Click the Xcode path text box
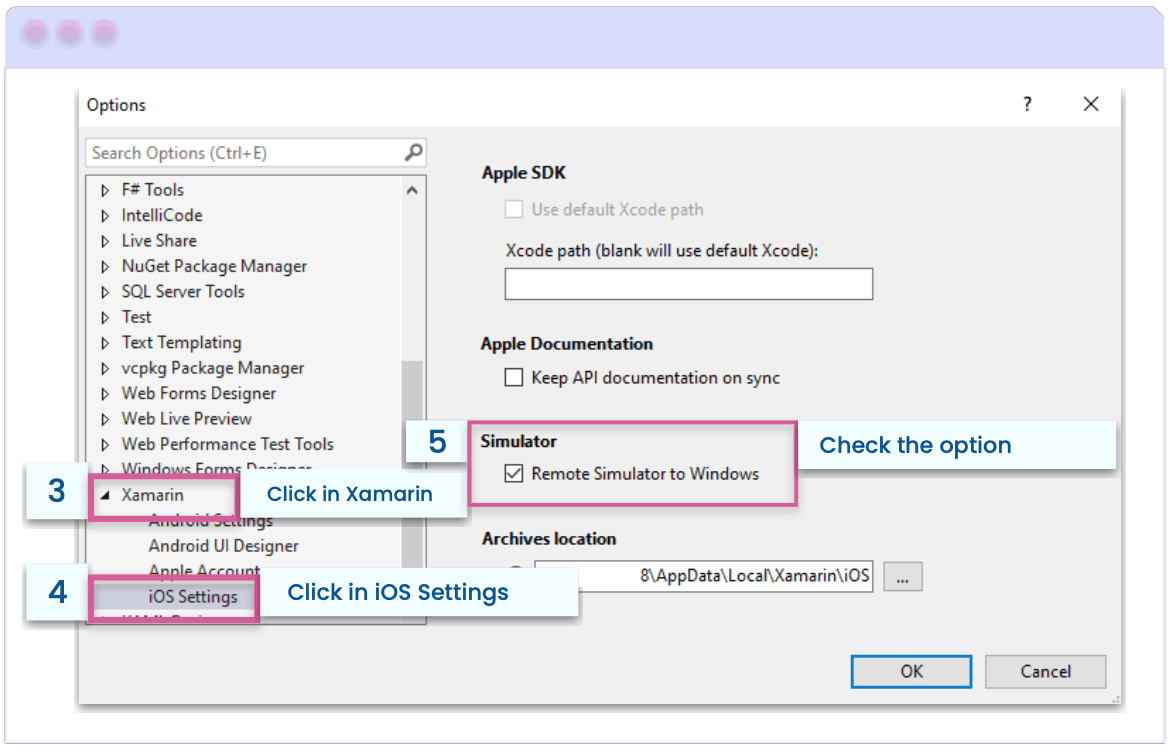Viewport: 1172px width, 754px height. pyautogui.click(x=688, y=284)
